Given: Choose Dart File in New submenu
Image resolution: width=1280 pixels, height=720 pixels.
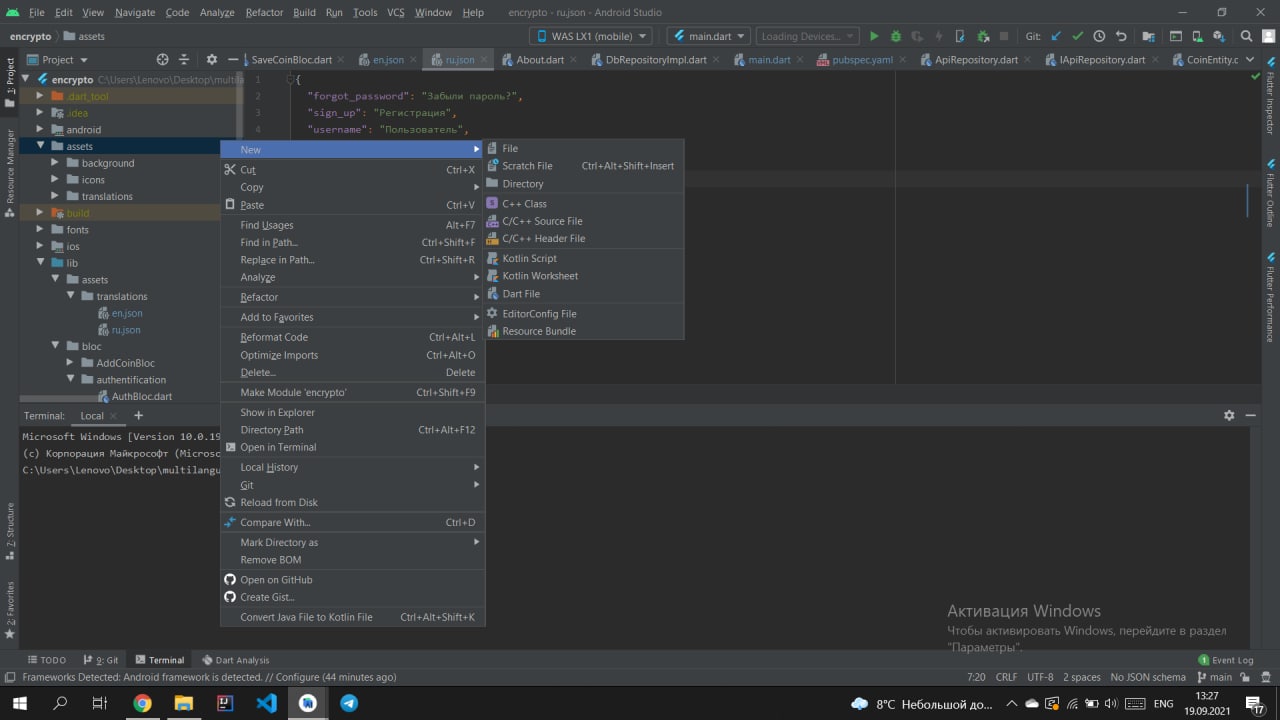Looking at the screenshot, I should tap(584, 294).
